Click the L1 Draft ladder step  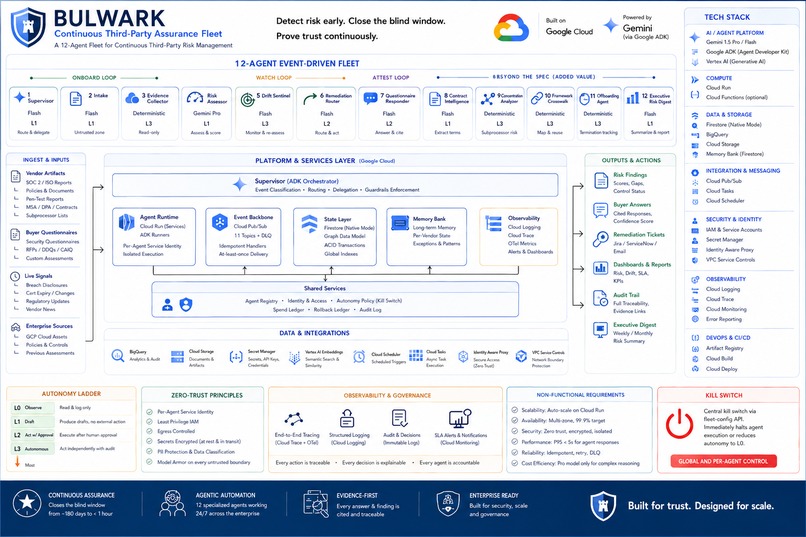click(x=32, y=421)
